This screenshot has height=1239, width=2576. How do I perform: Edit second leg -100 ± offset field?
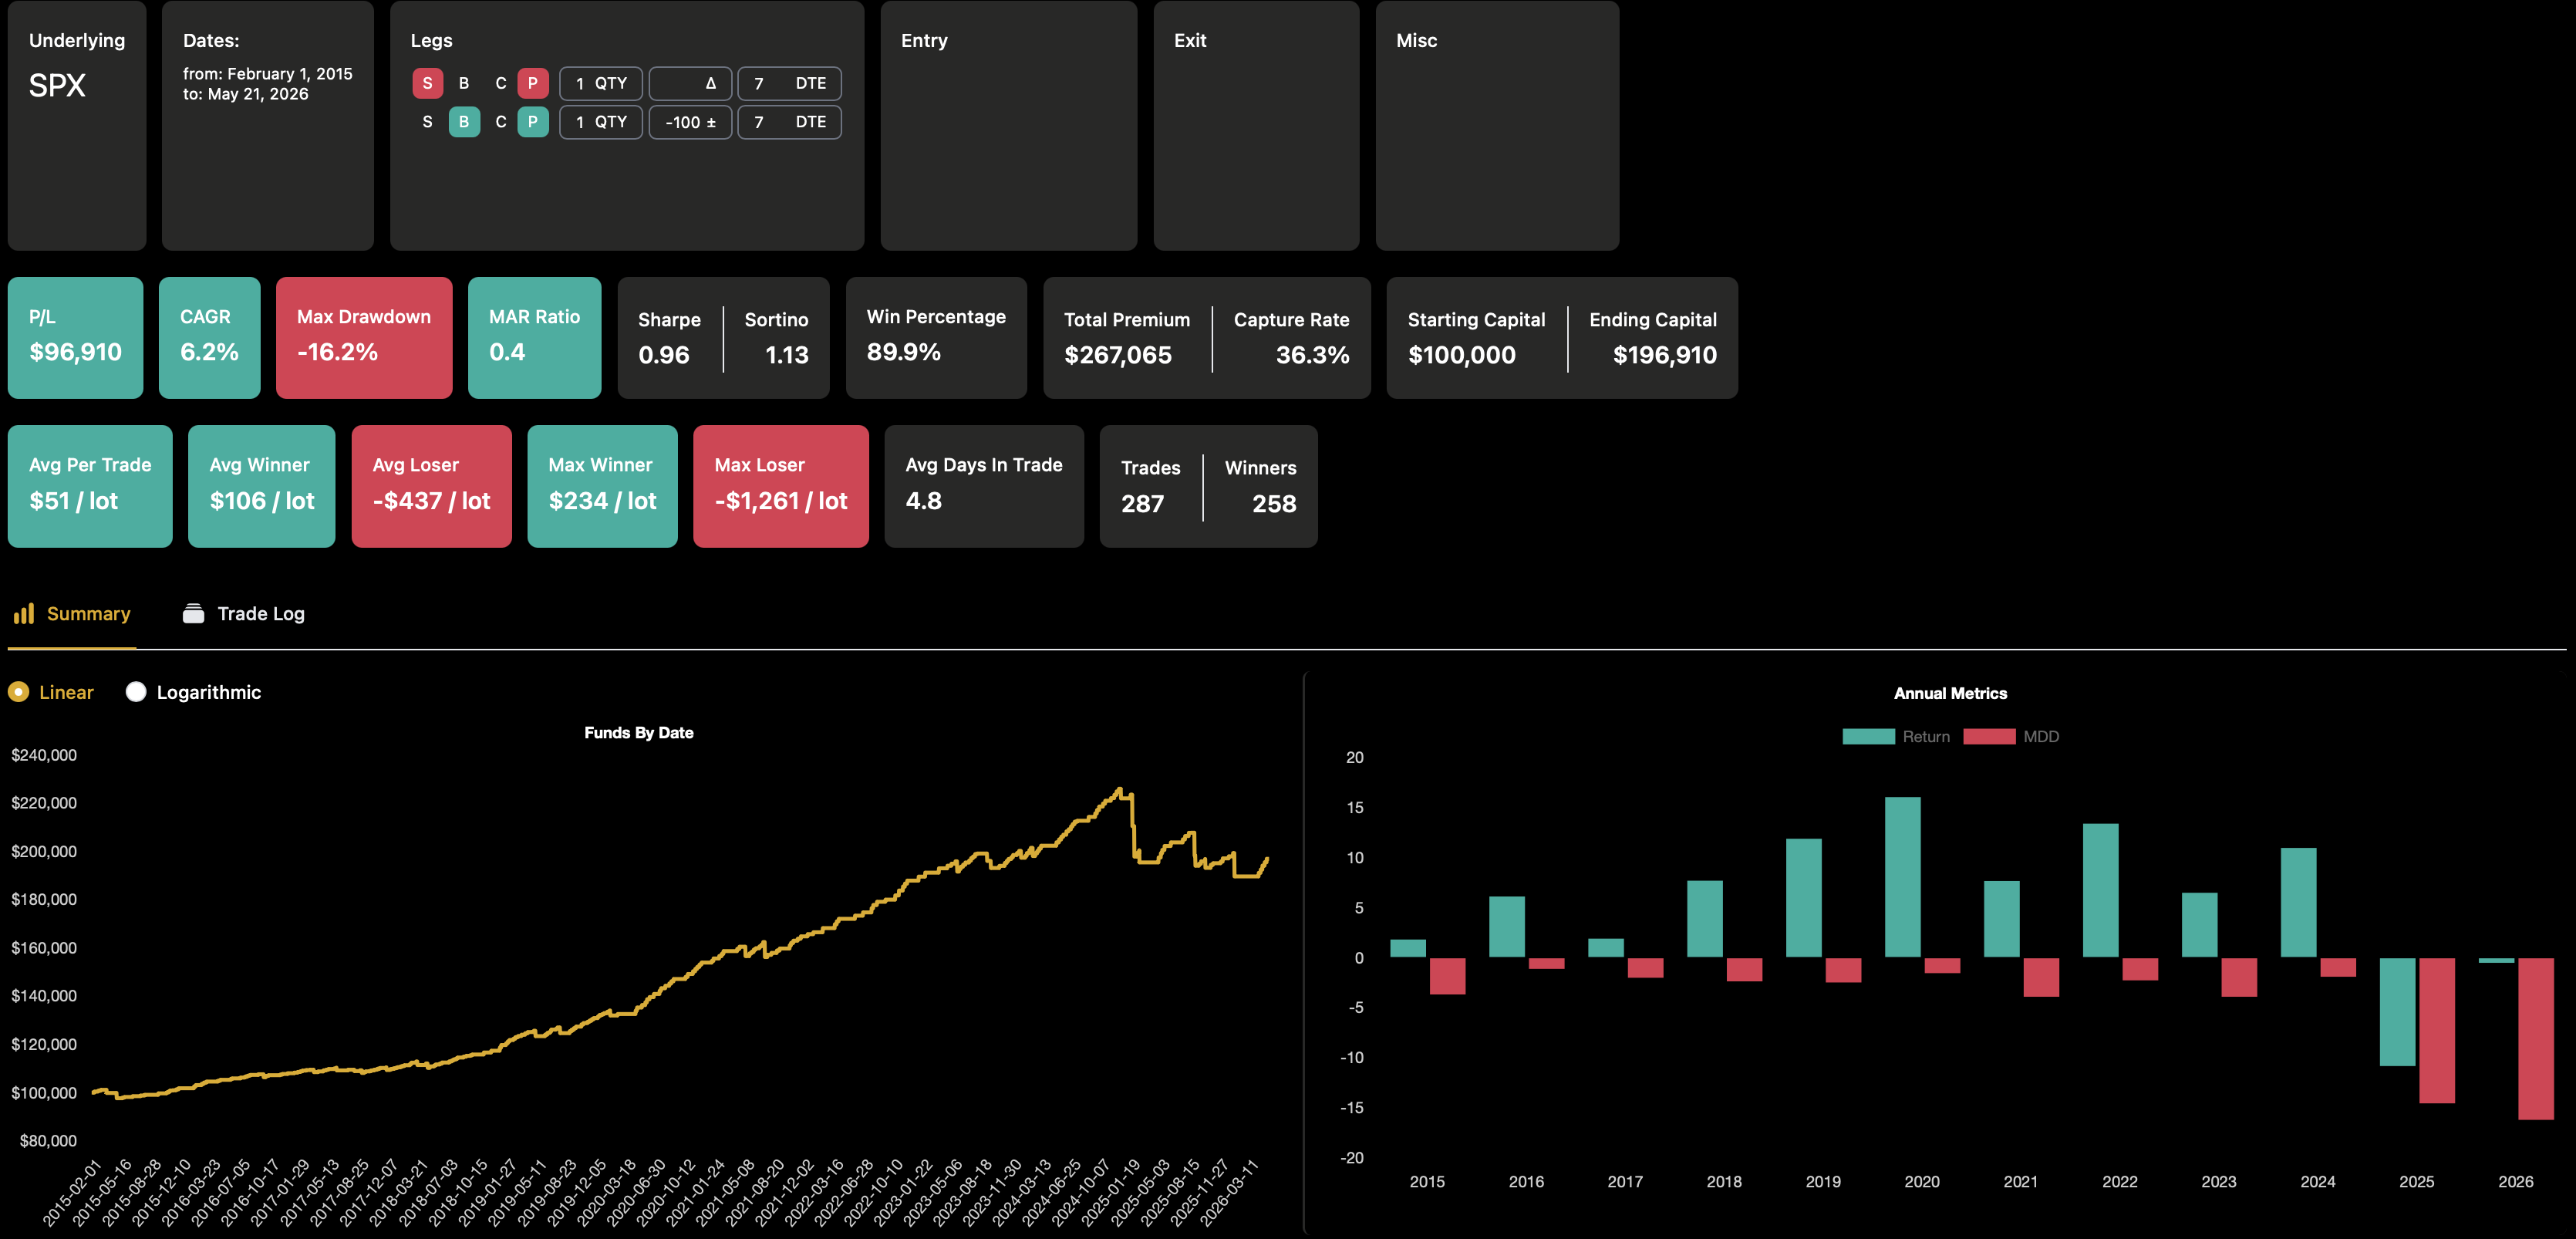tap(691, 122)
